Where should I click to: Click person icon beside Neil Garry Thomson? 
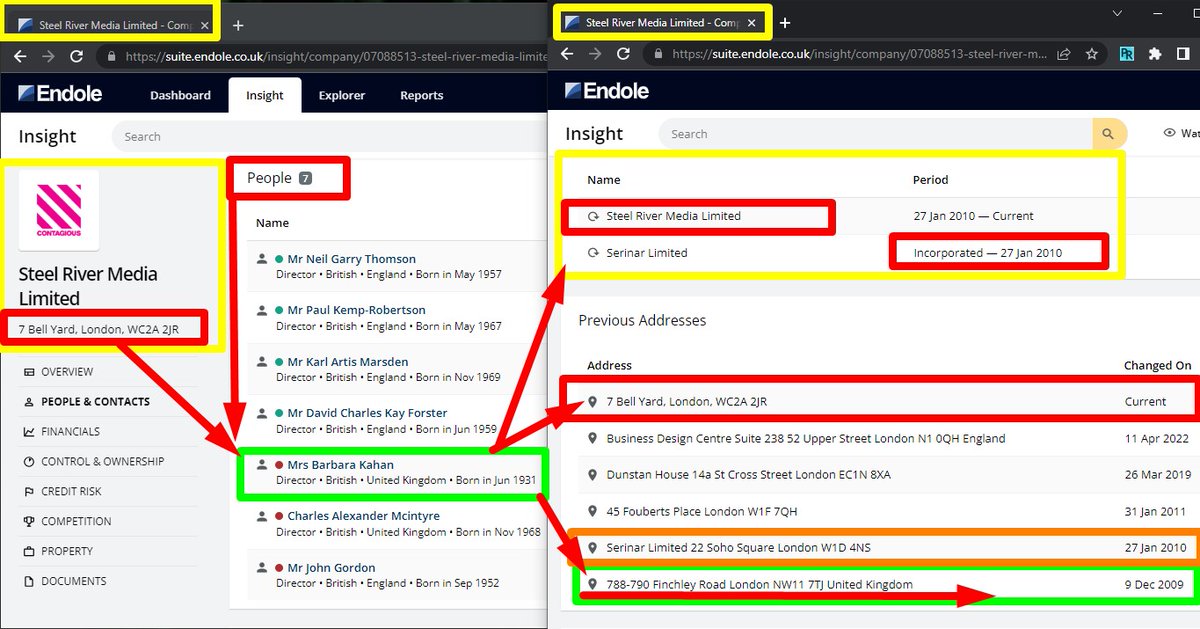tap(262, 259)
